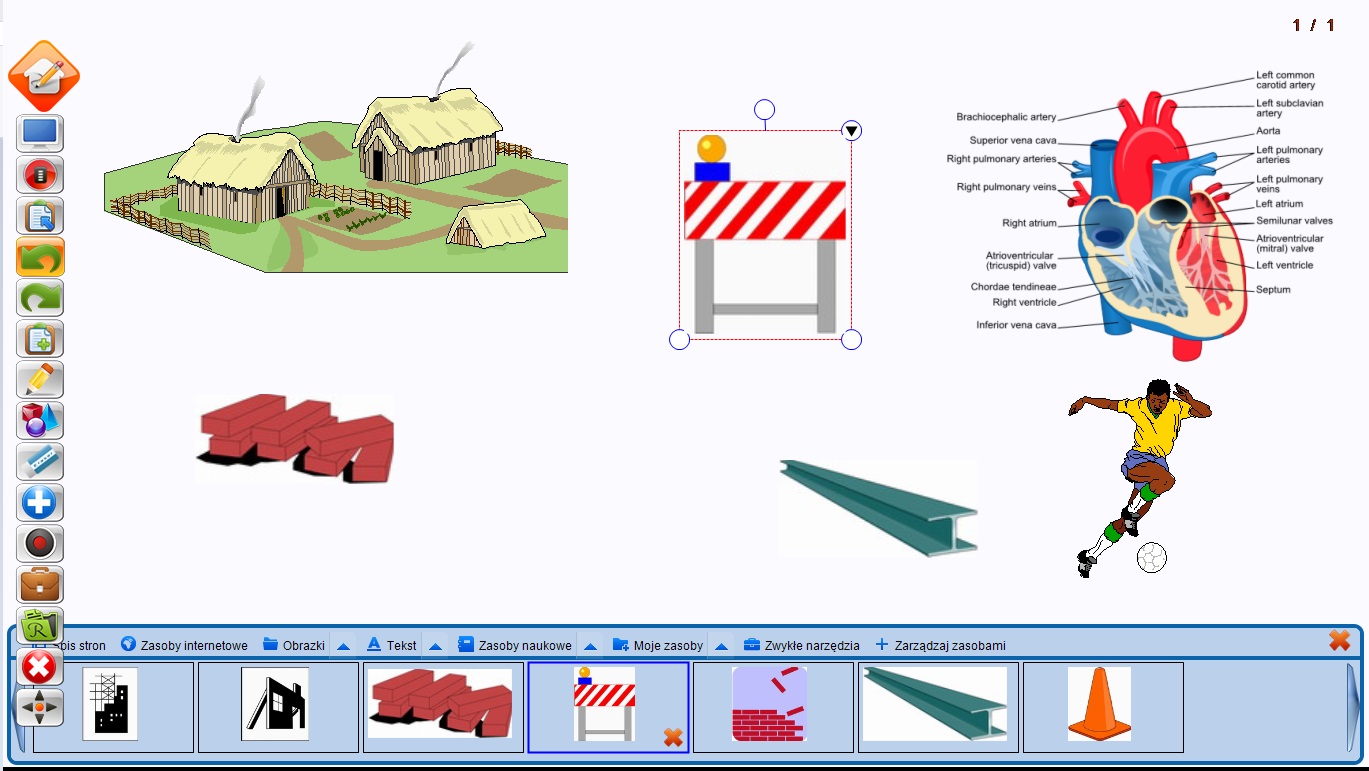Select the pencil drawing tool
This screenshot has width=1369, height=771.
pos(40,380)
